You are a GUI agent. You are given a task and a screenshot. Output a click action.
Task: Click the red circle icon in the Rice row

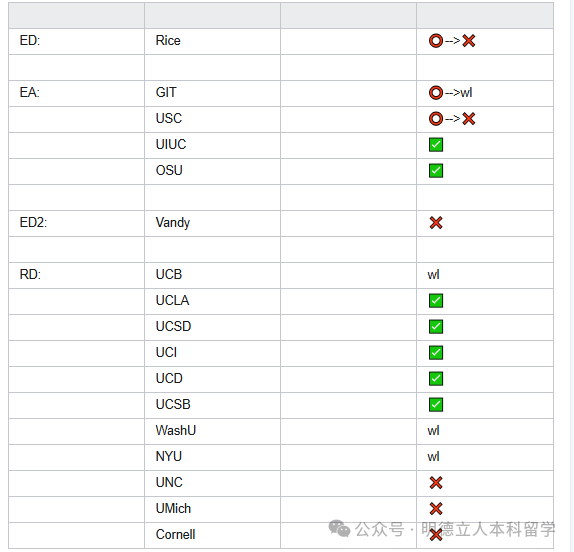(x=436, y=41)
